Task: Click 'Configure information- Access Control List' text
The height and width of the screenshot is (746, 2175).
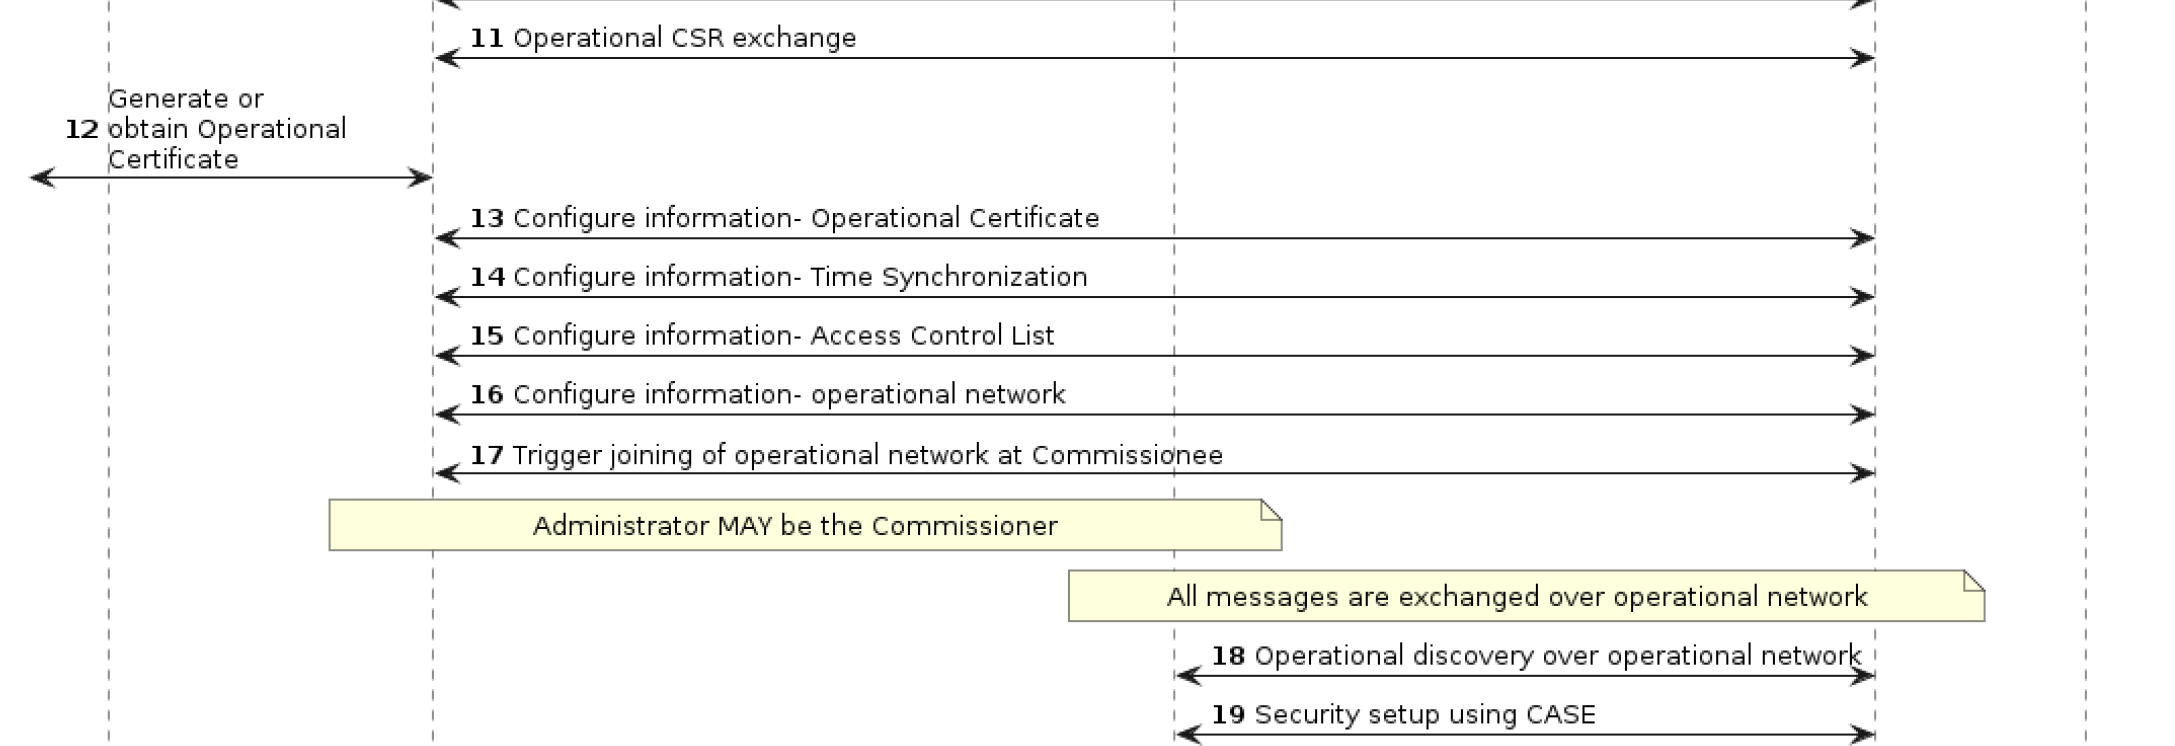Action: [783, 336]
